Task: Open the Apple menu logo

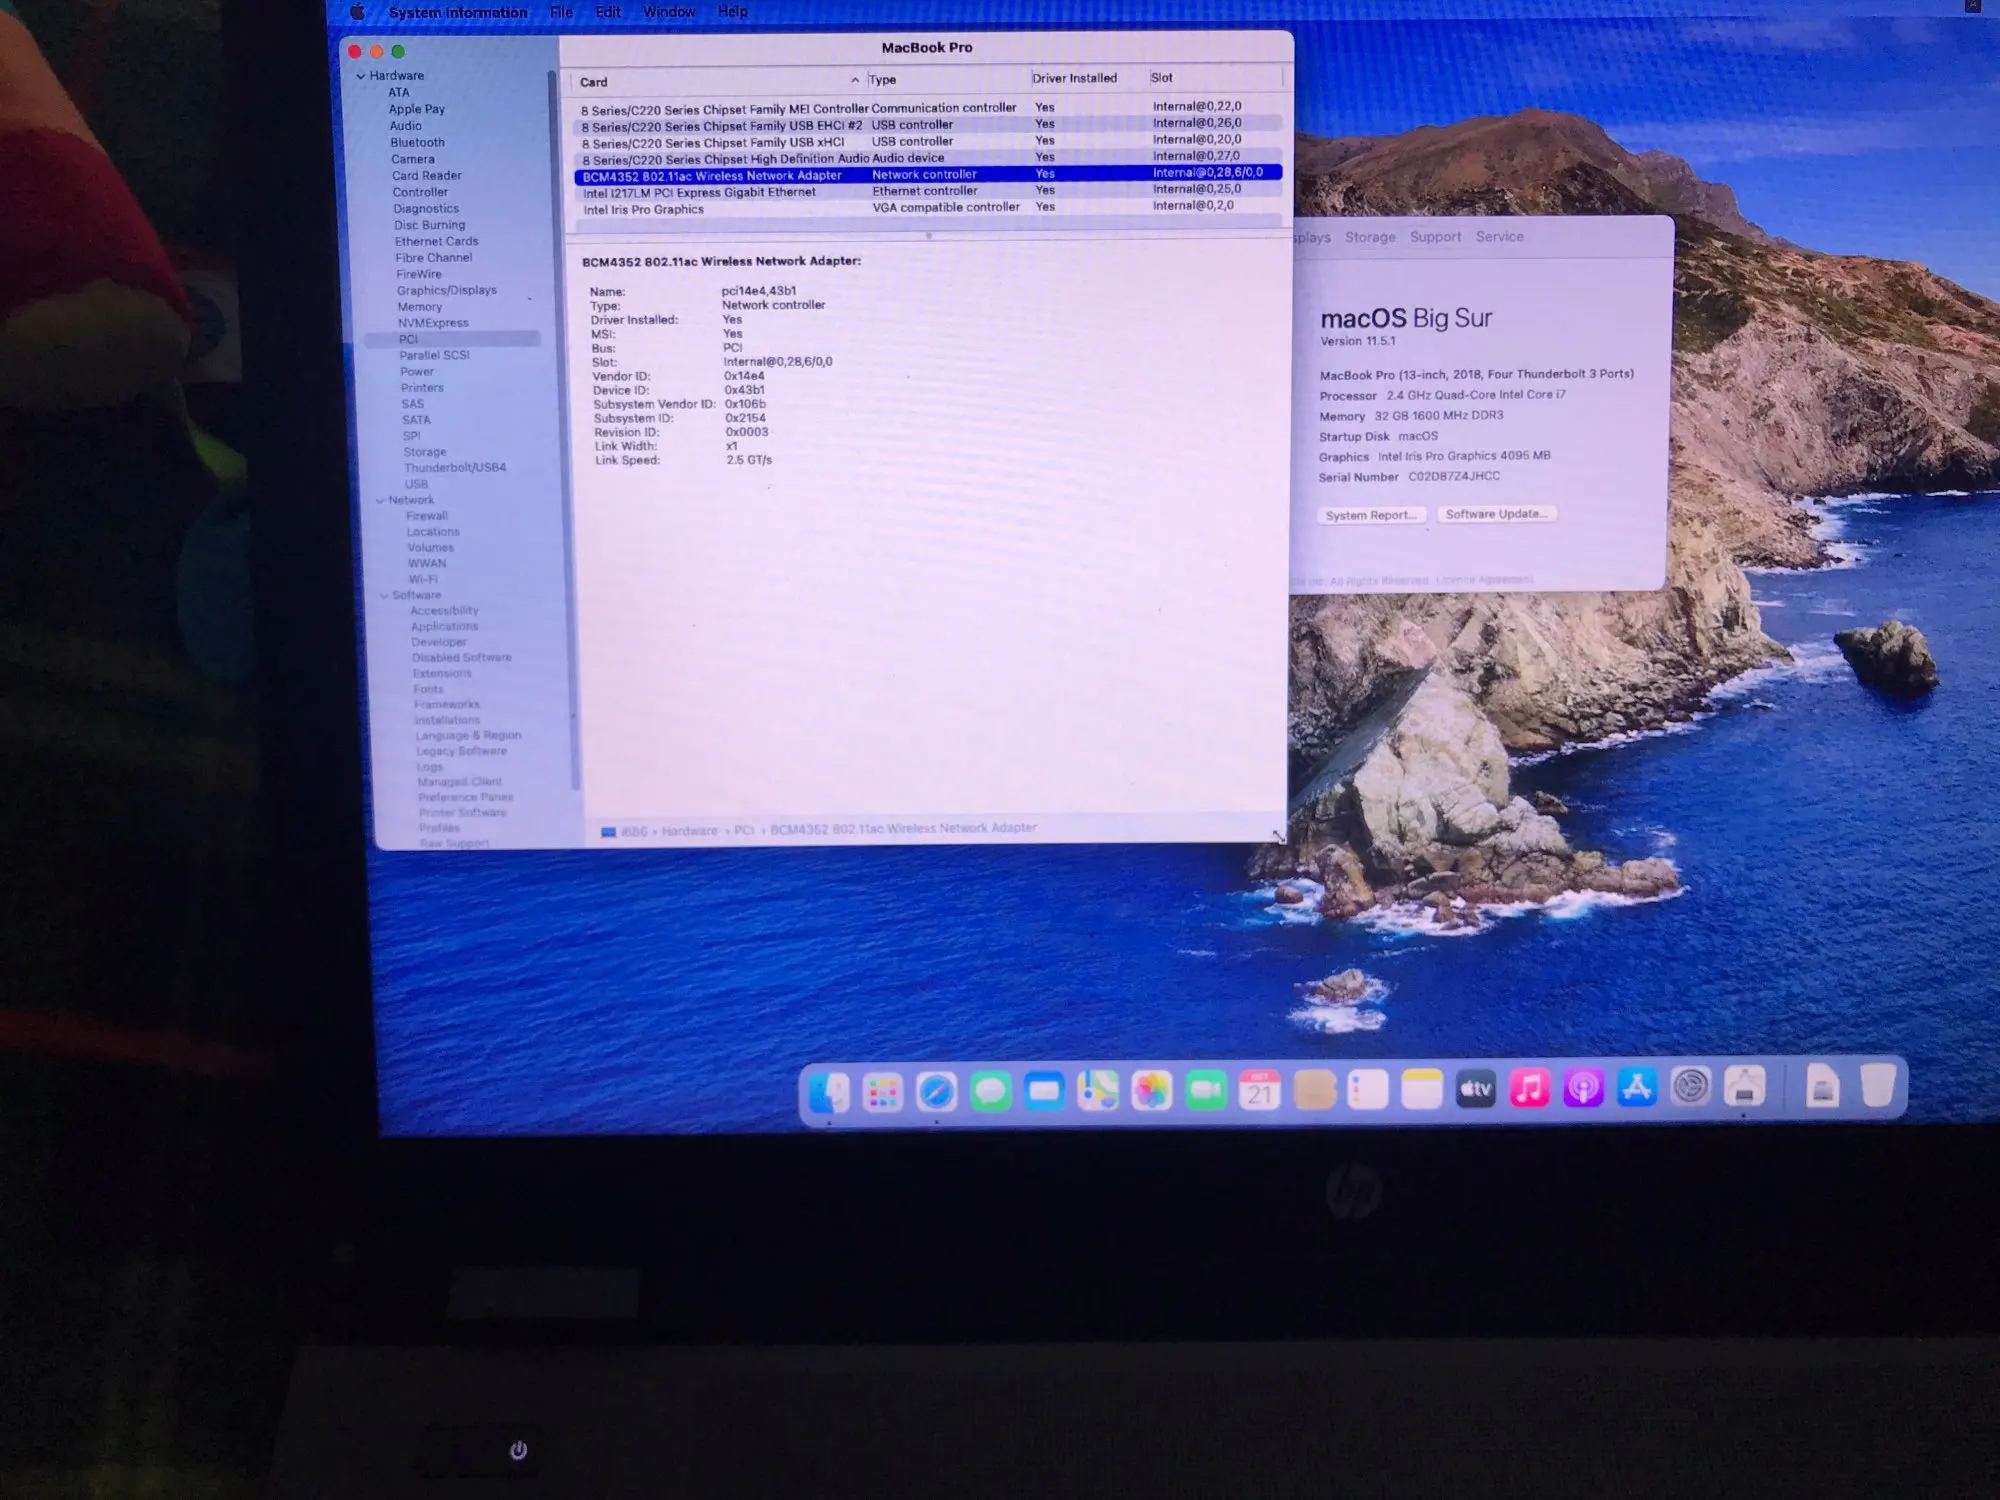Action: (x=357, y=12)
